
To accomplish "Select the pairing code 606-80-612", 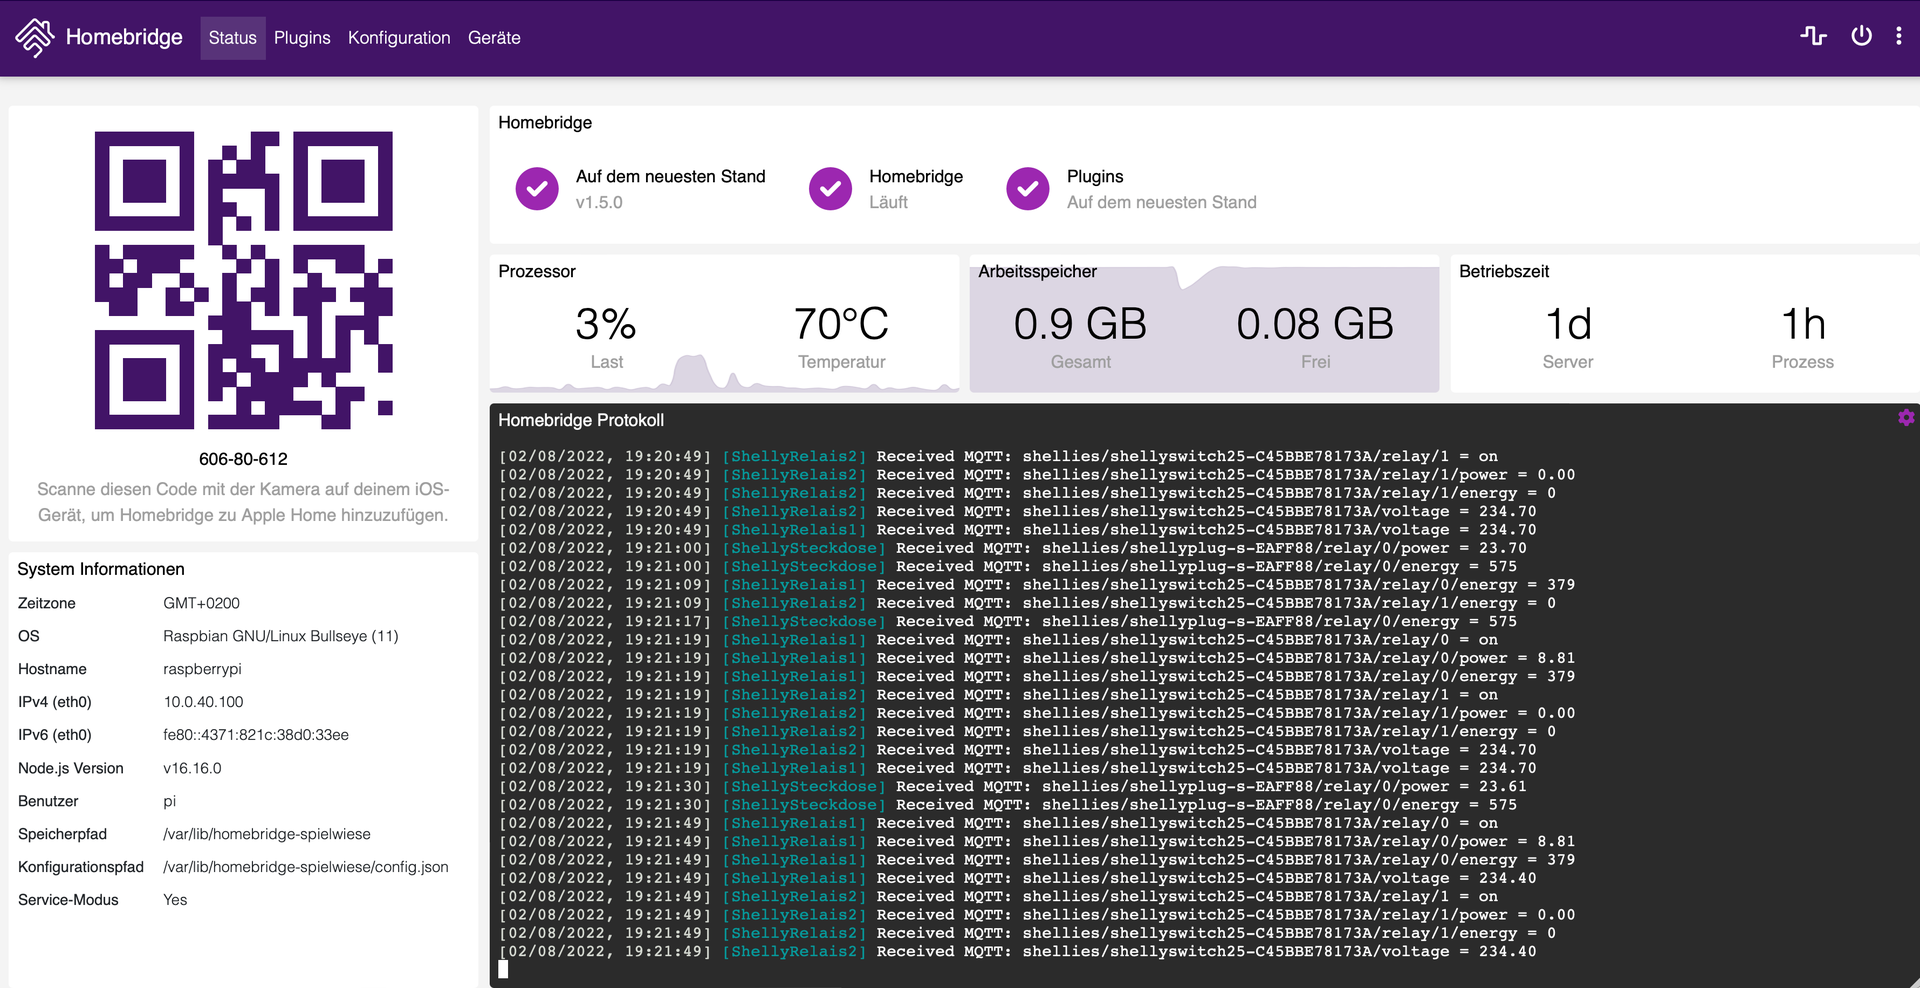I will tap(243, 459).
